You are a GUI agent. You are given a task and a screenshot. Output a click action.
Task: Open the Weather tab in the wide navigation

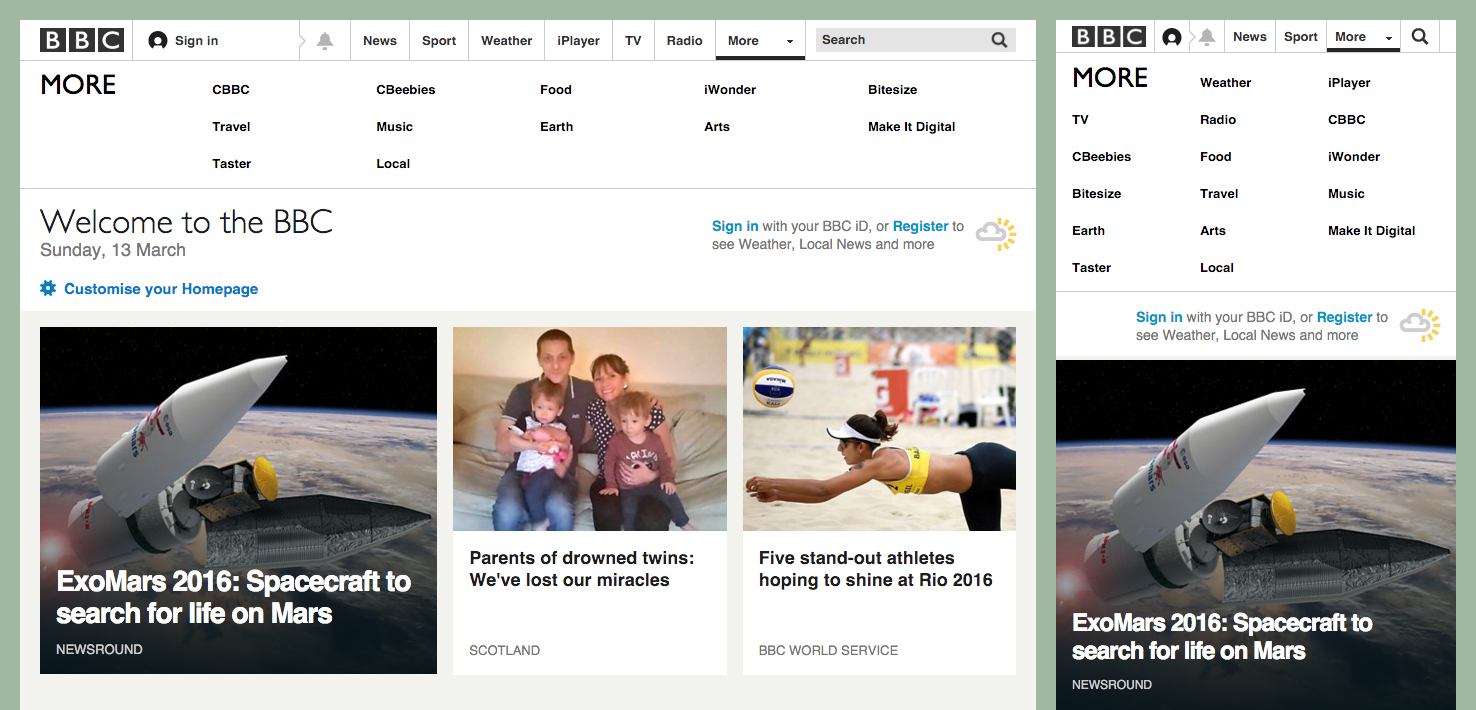pyautogui.click(x=507, y=41)
